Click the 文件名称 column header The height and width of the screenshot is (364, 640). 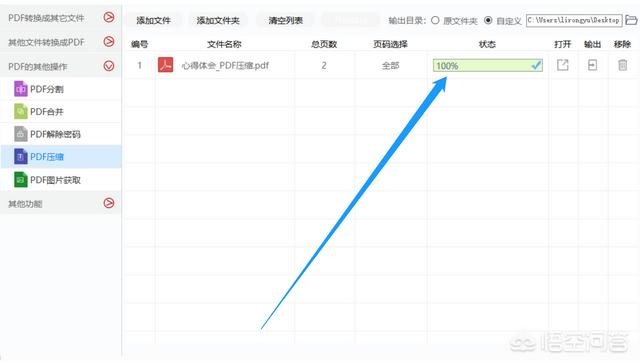pyautogui.click(x=224, y=44)
